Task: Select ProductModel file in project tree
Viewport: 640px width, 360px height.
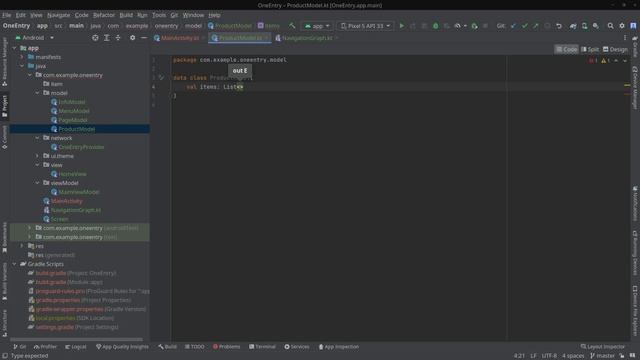Action: point(80,129)
